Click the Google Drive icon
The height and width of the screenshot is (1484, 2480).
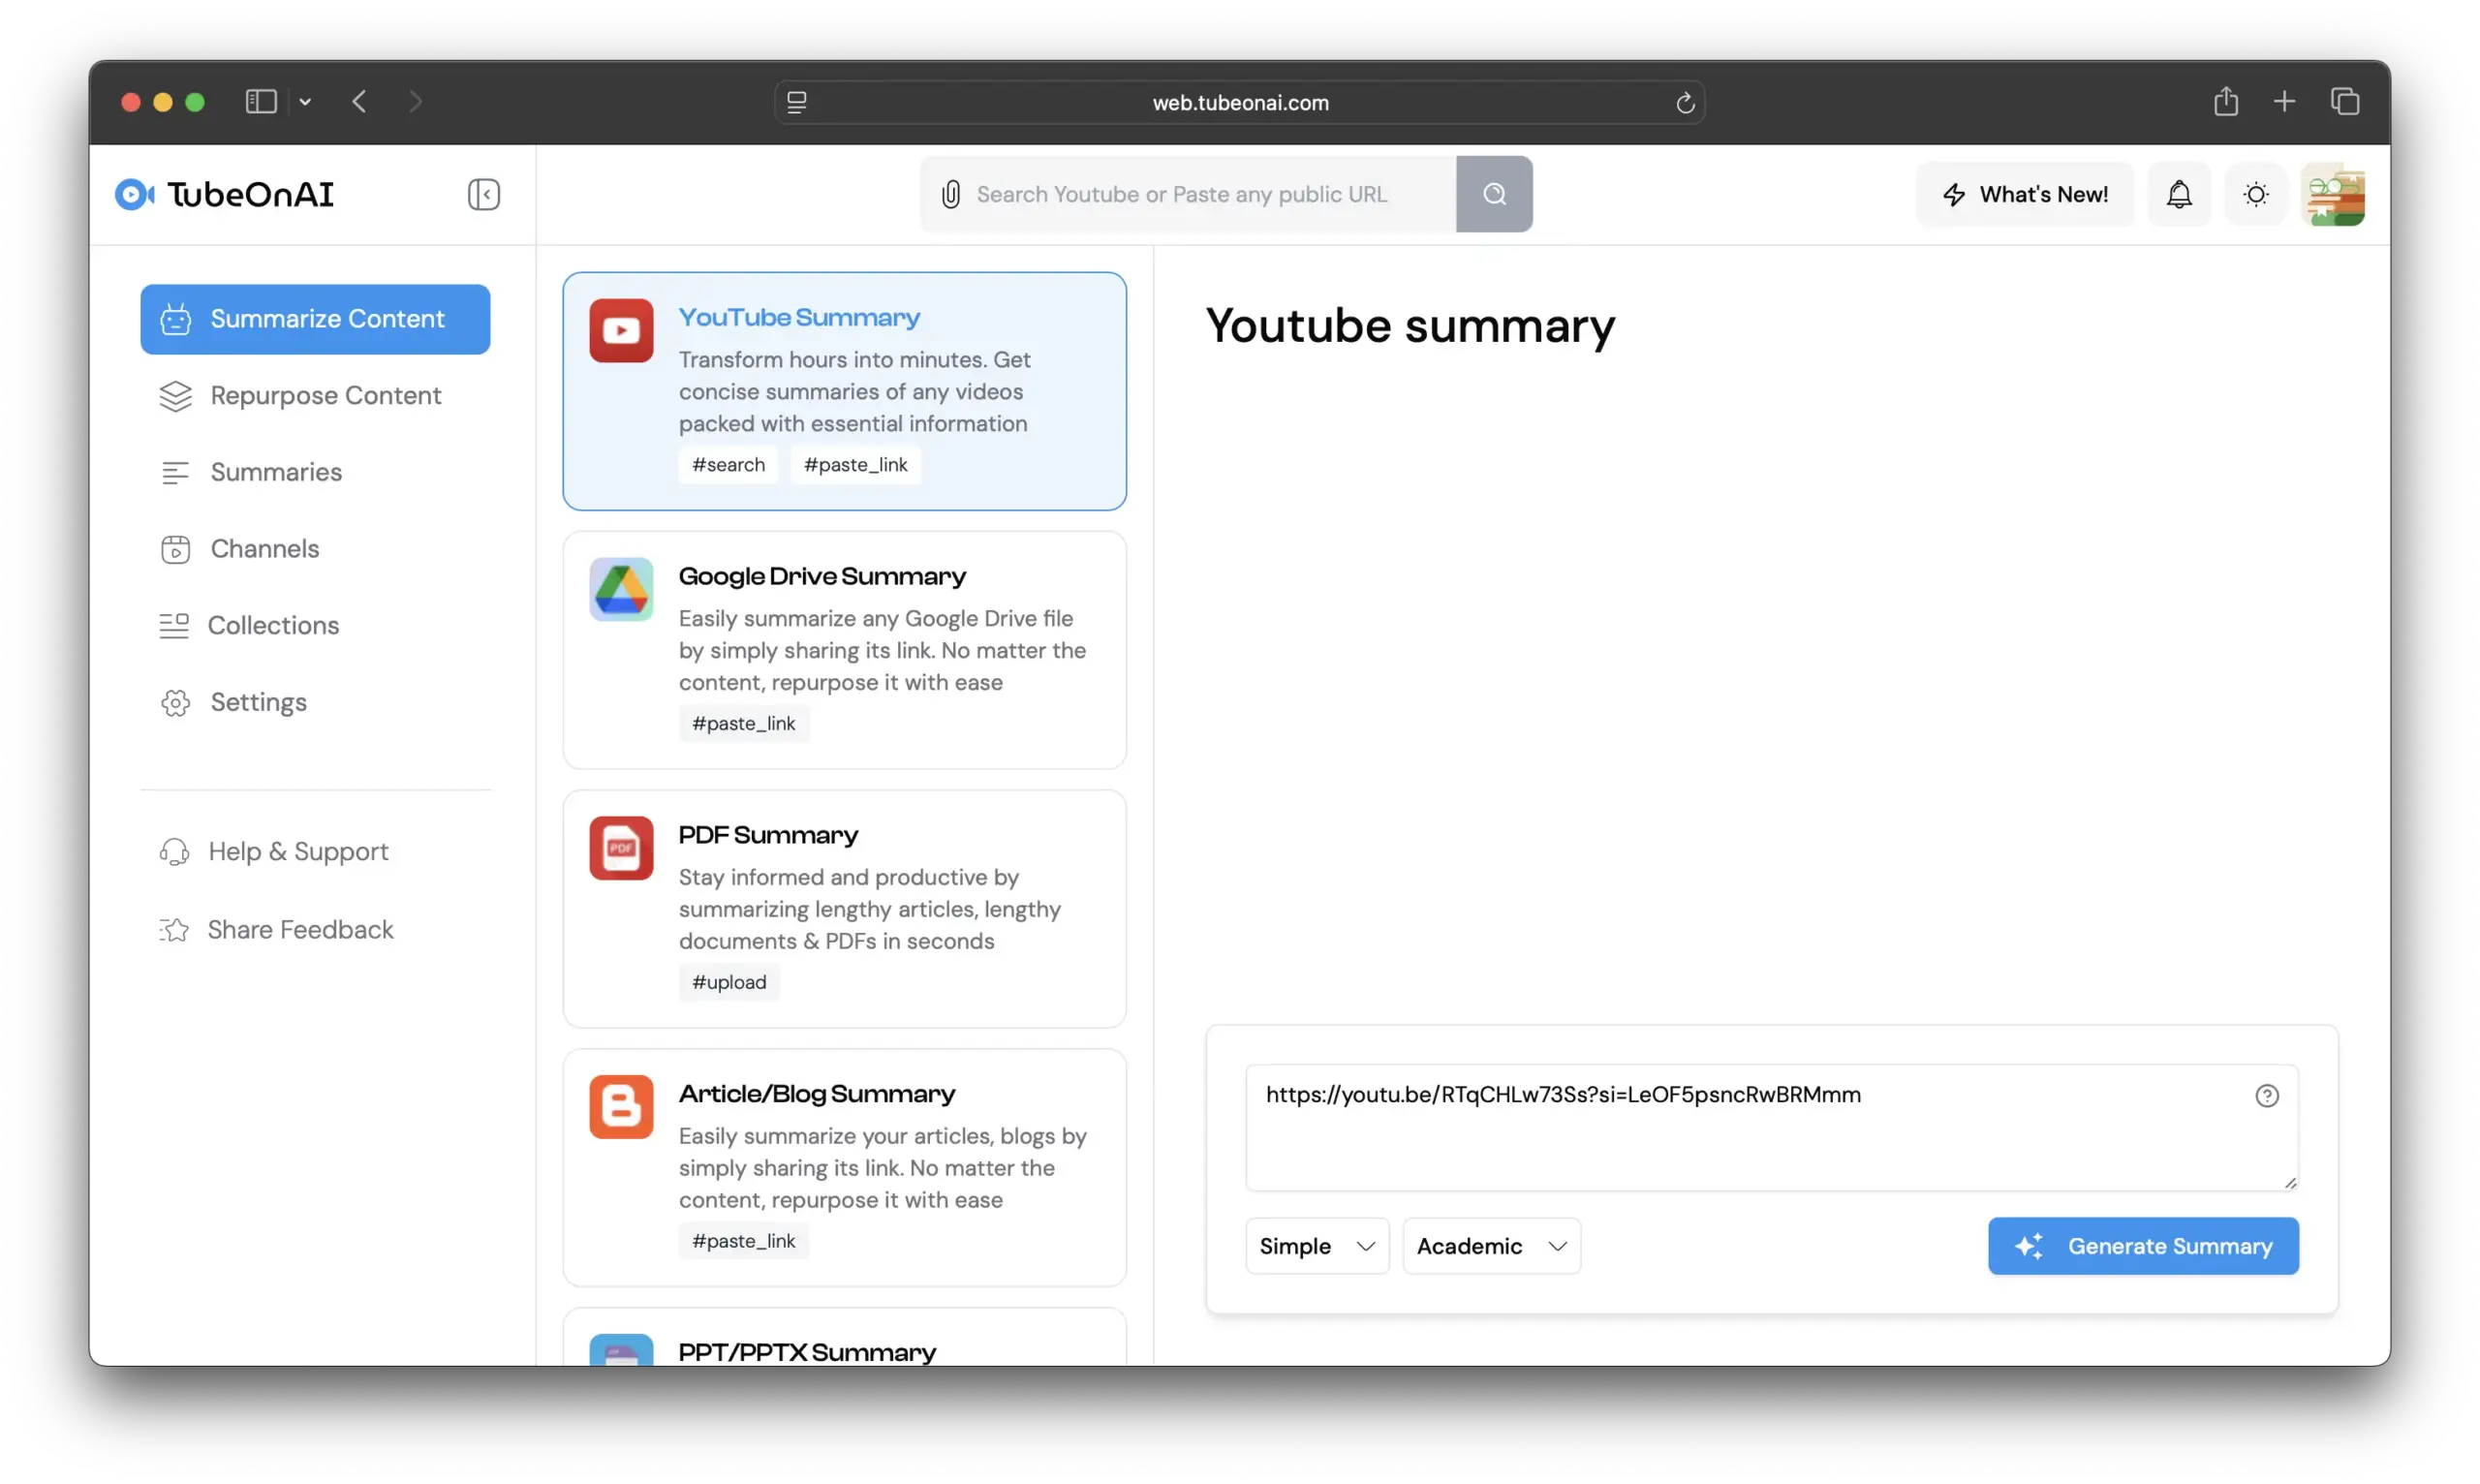click(x=621, y=589)
